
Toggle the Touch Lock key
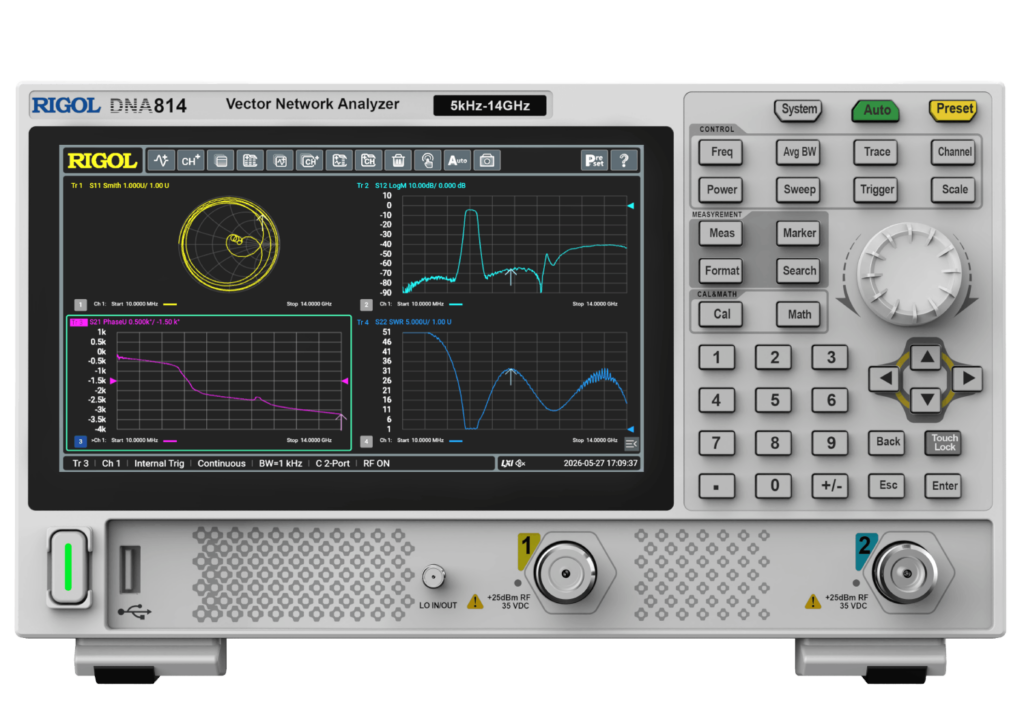[944, 443]
